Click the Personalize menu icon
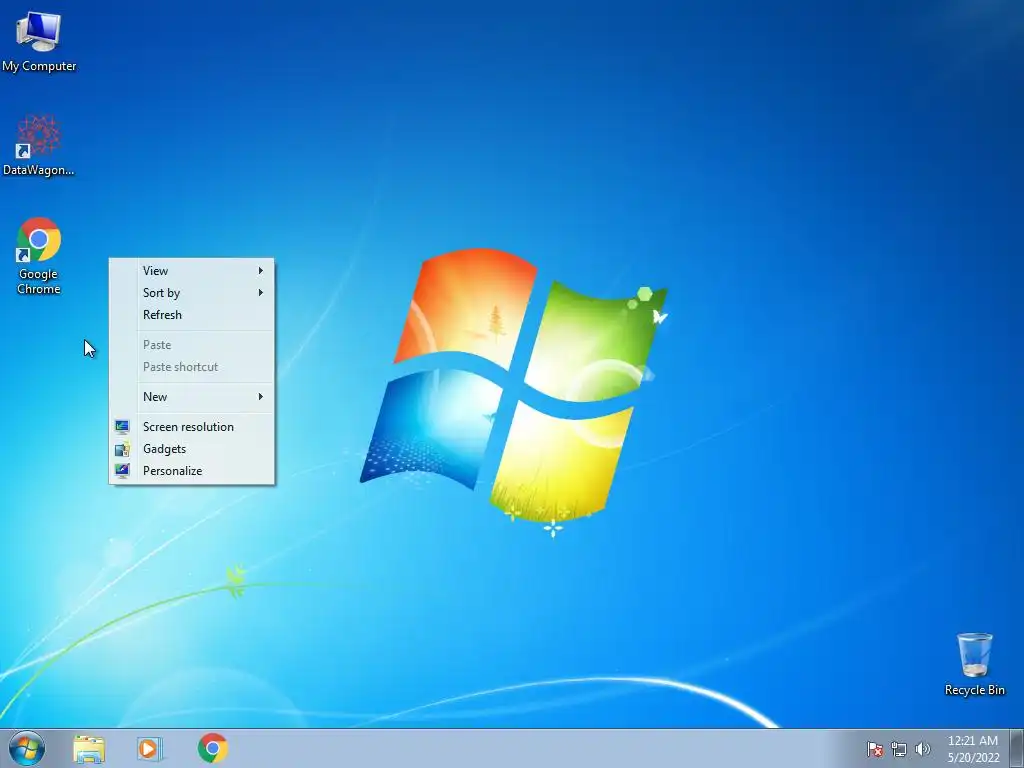Screen dimensions: 1024x768 122,470
